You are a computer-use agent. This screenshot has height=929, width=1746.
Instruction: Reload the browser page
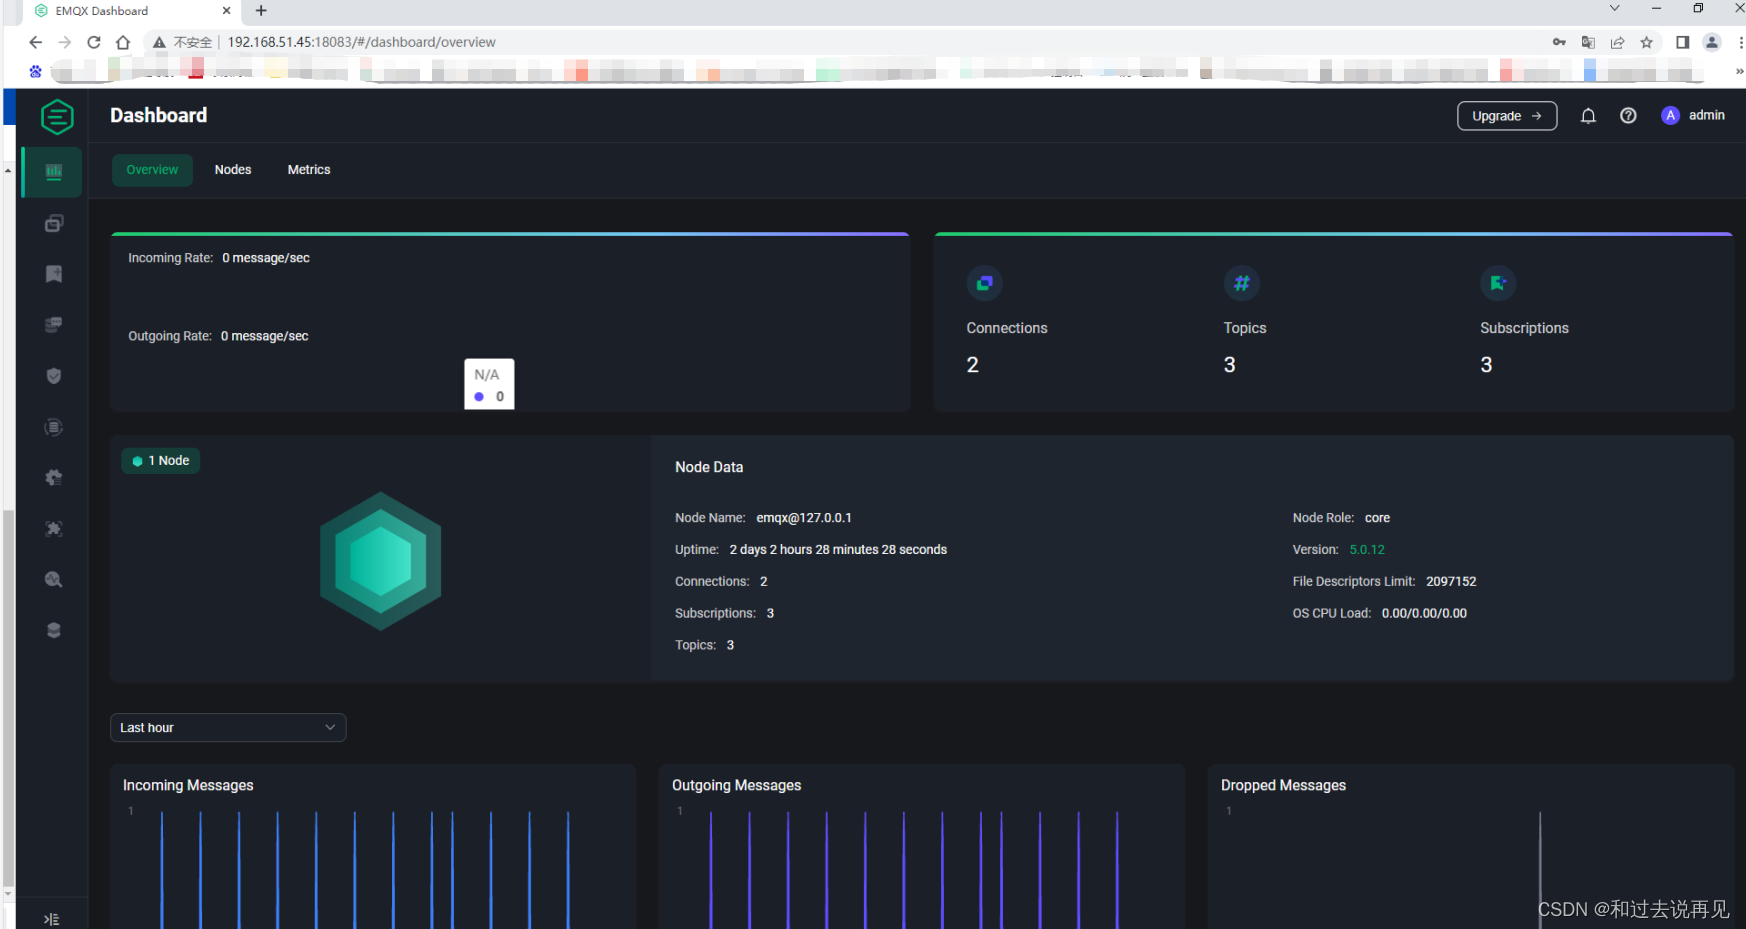click(94, 42)
